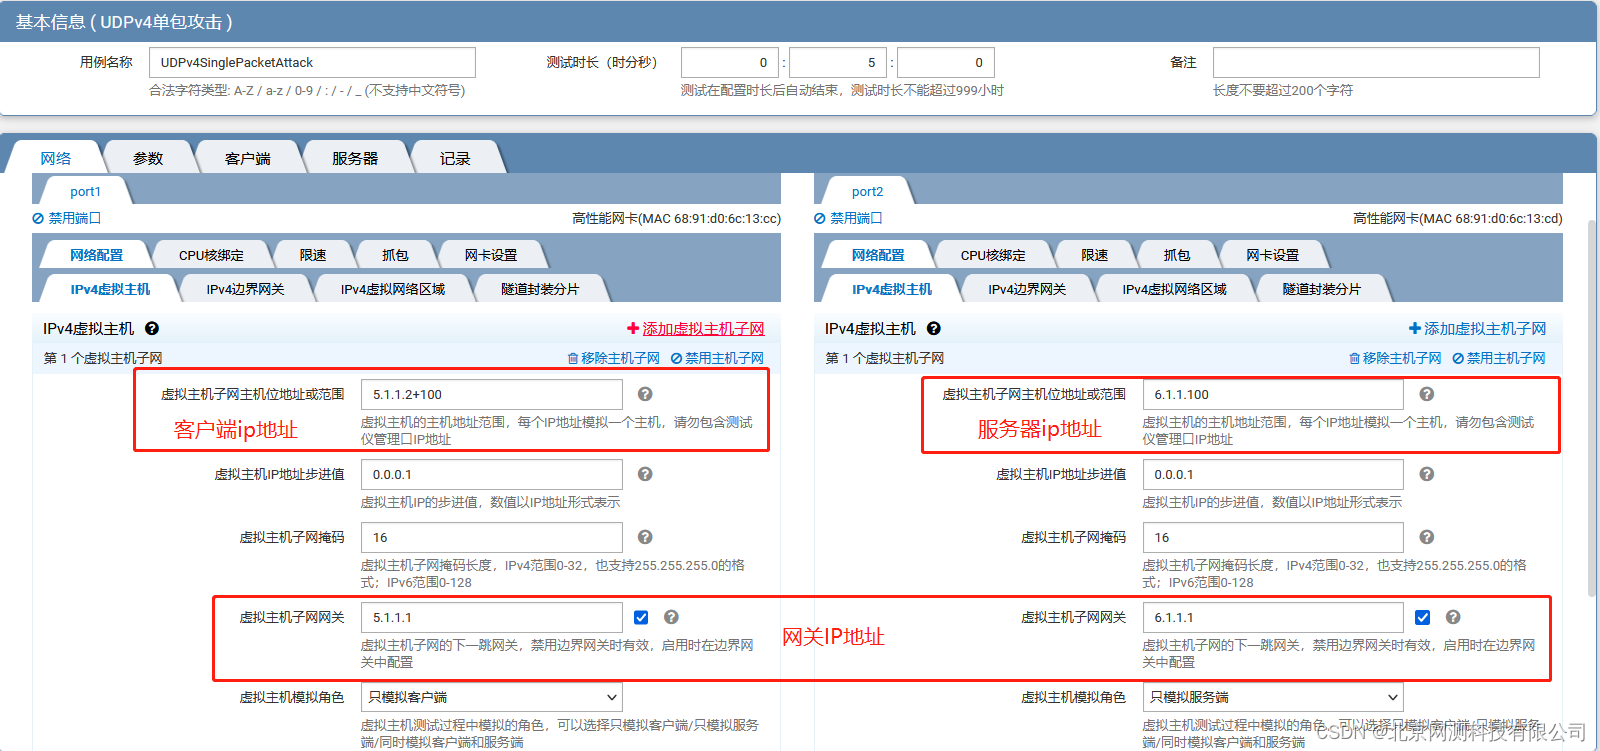This screenshot has height=751, width=1600.
Task: Open port1 限速 tab
Action: (313, 255)
